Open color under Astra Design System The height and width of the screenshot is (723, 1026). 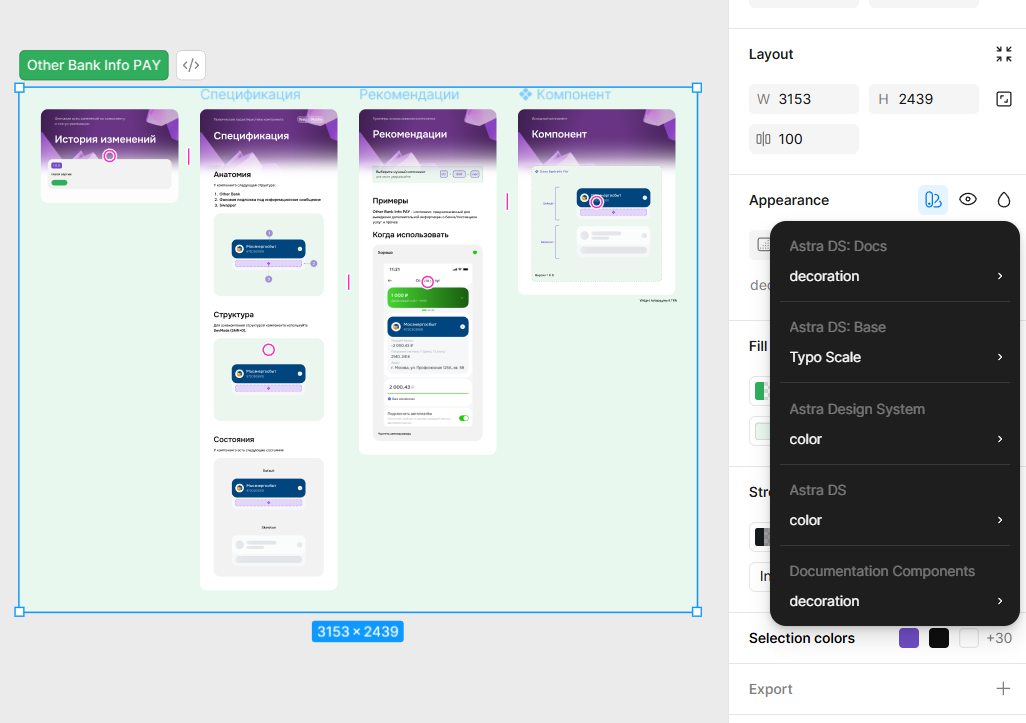pos(895,439)
